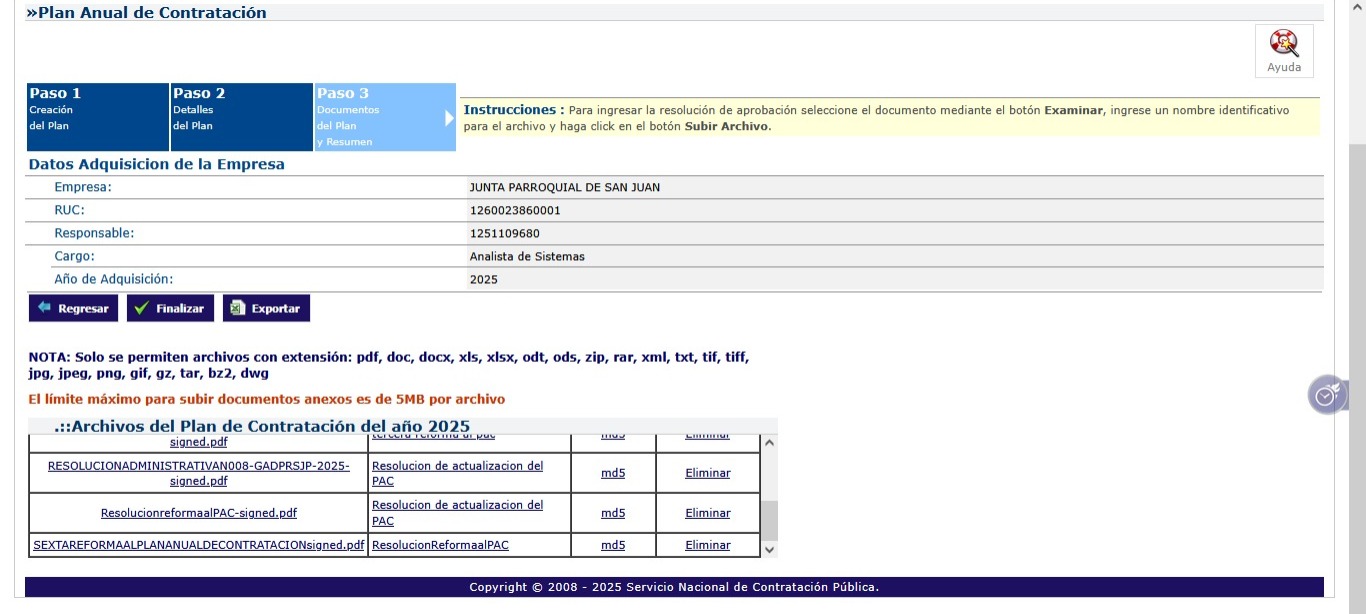Click Eliminar for ResolucionreformaalPAC-signed.pdf

pyautogui.click(x=707, y=513)
